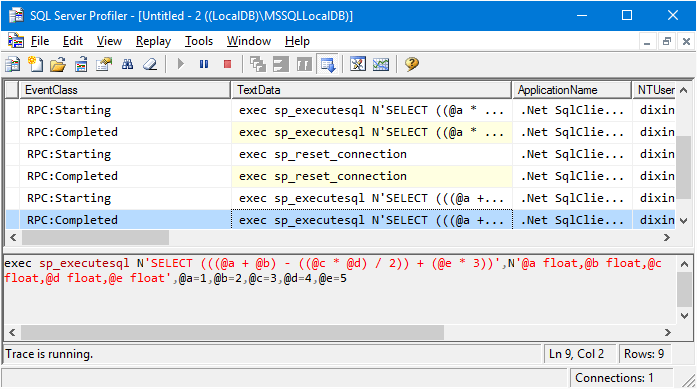Click up arrow of detail pane scrollbar

pyautogui.click(x=685, y=264)
